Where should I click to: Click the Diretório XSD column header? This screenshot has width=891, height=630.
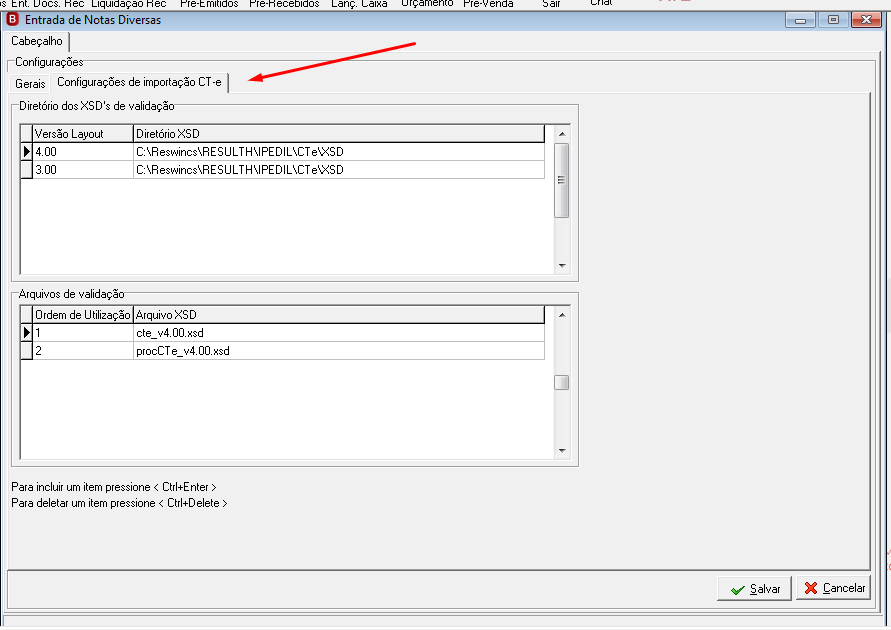[x=339, y=134]
